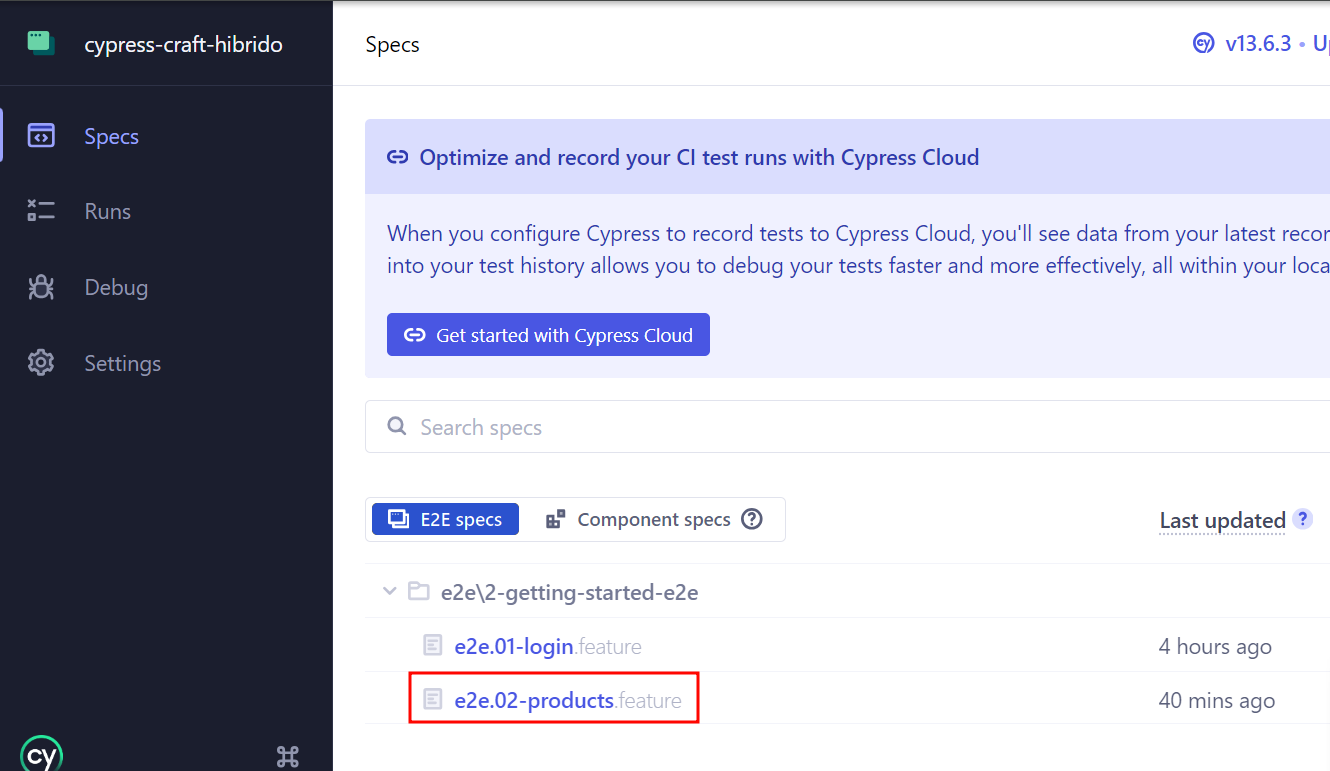The width and height of the screenshot is (1330, 771).
Task: Click the search magnifier icon
Action: 397,427
